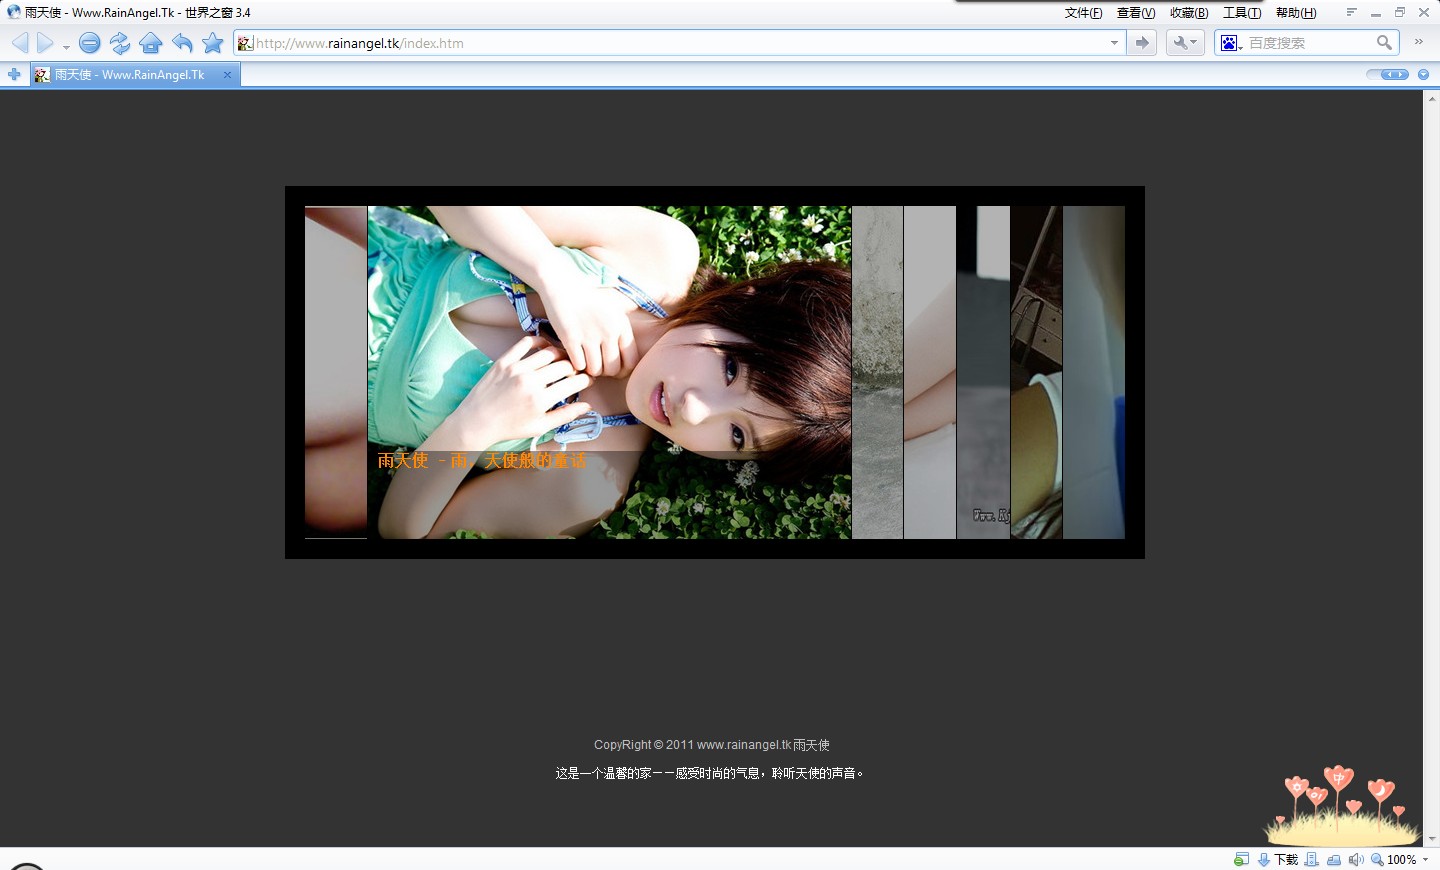Navigate to the browser home page
Viewport: 1440px width, 870px height.
151,43
